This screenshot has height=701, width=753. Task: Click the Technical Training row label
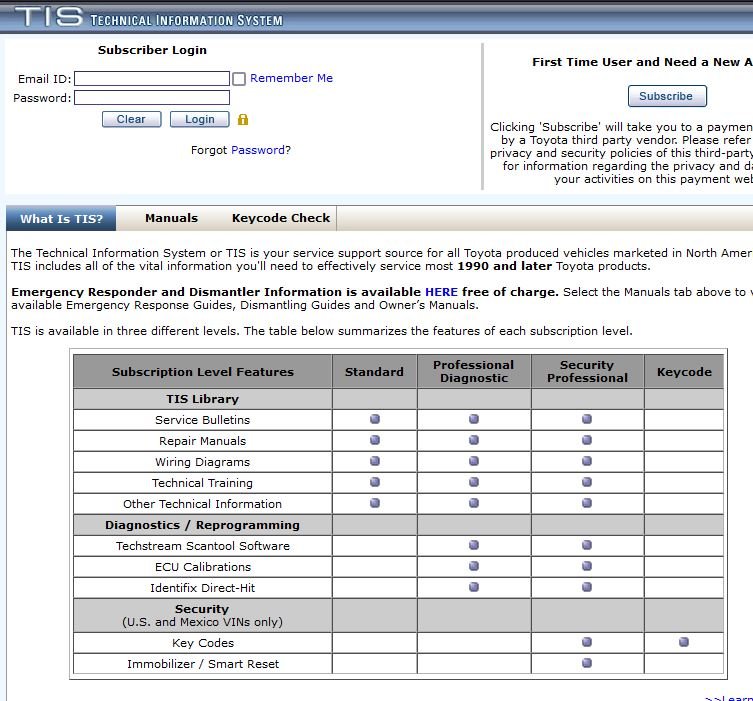click(x=203, y=483)
